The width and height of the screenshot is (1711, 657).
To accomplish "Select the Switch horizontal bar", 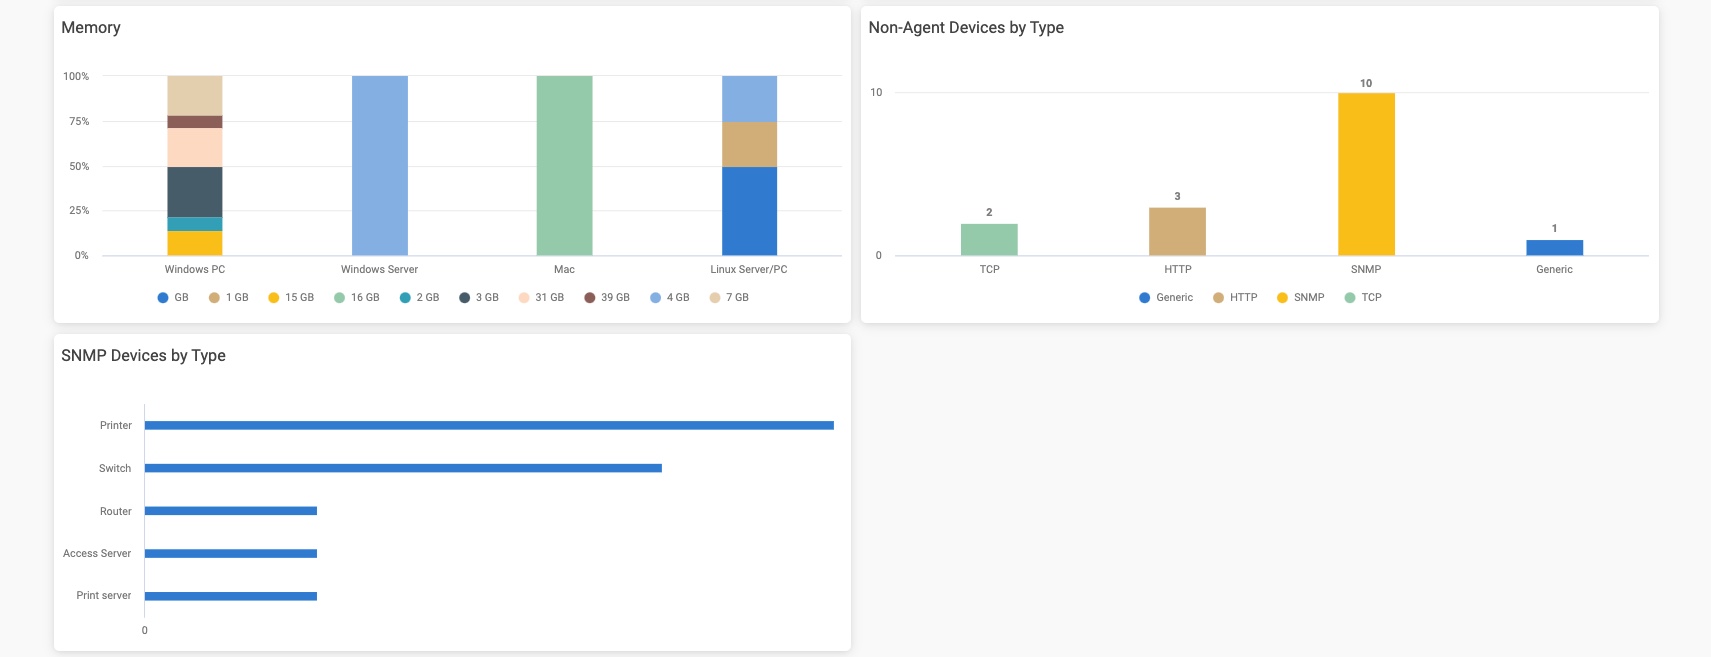I will pos(403,468).
